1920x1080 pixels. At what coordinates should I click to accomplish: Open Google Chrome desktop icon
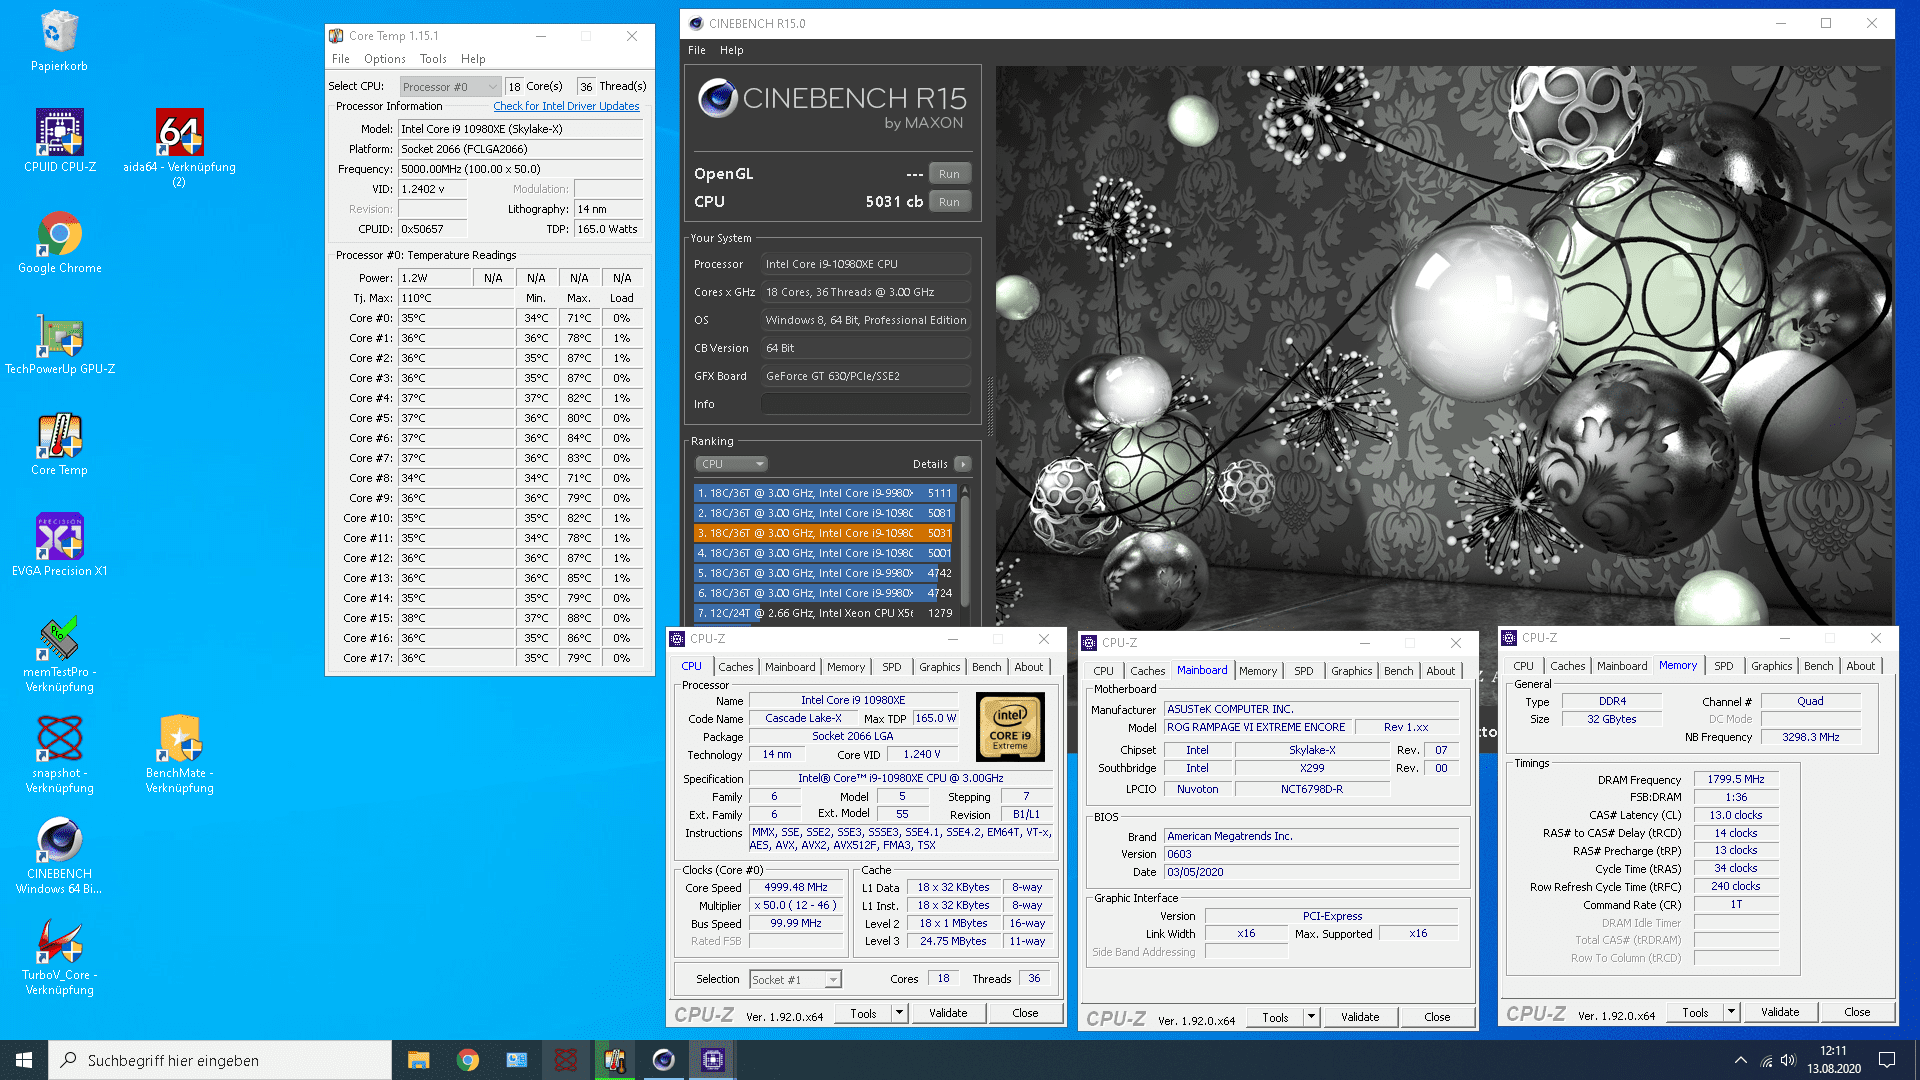(x=60, y=242)
